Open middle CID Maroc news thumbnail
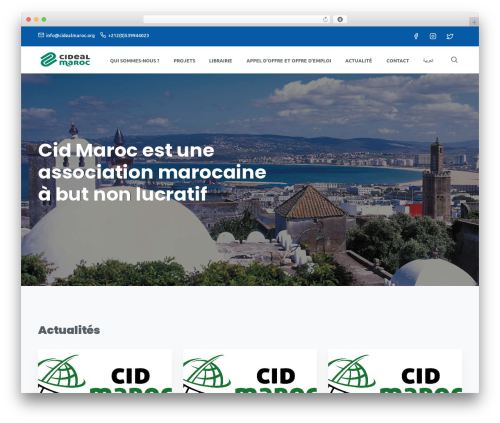 pyautogui.click(x=250, y=371)
